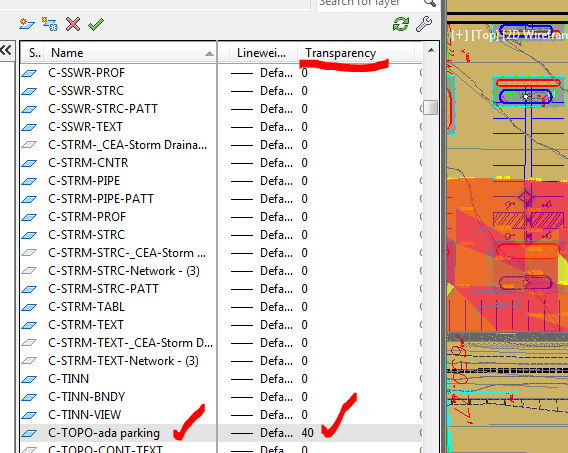Select the C-STRM-PIPE layer name
The width and height of the screenshot is (568, 453).
[x=84, y=181]
